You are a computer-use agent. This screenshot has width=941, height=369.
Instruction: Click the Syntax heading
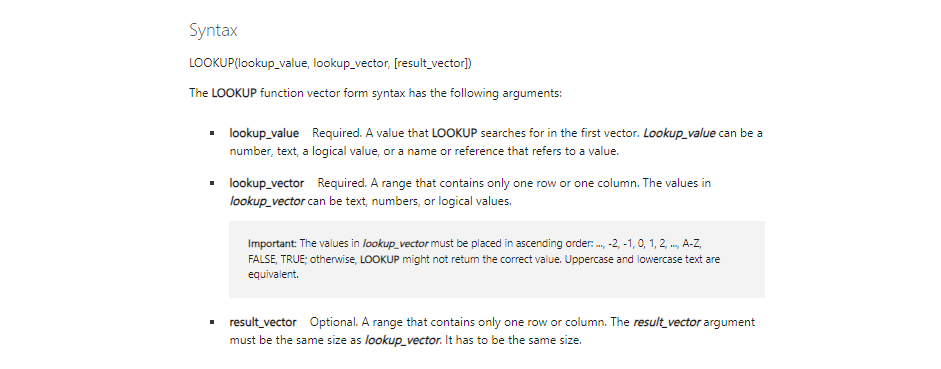click(213, 31)
